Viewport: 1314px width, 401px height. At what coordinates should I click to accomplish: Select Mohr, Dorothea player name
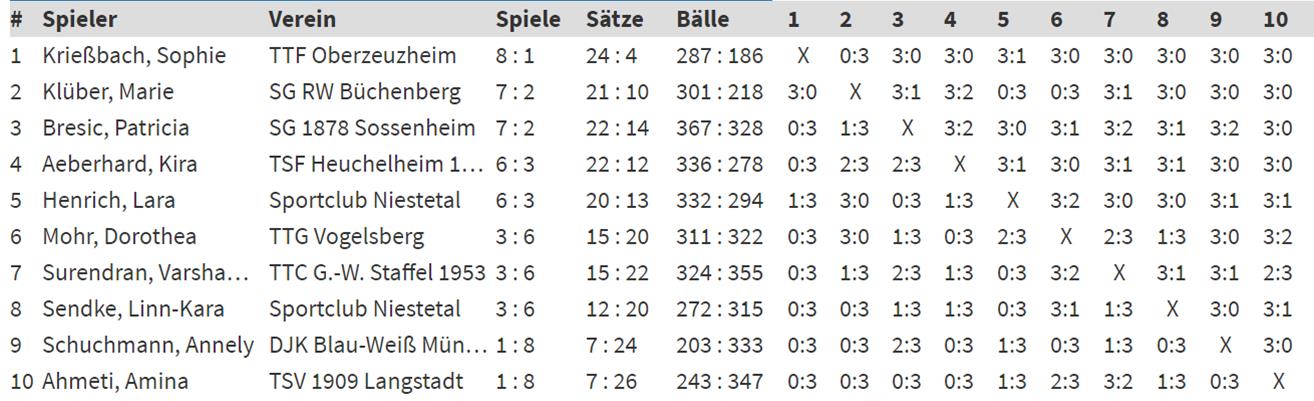tap(119, 237)
